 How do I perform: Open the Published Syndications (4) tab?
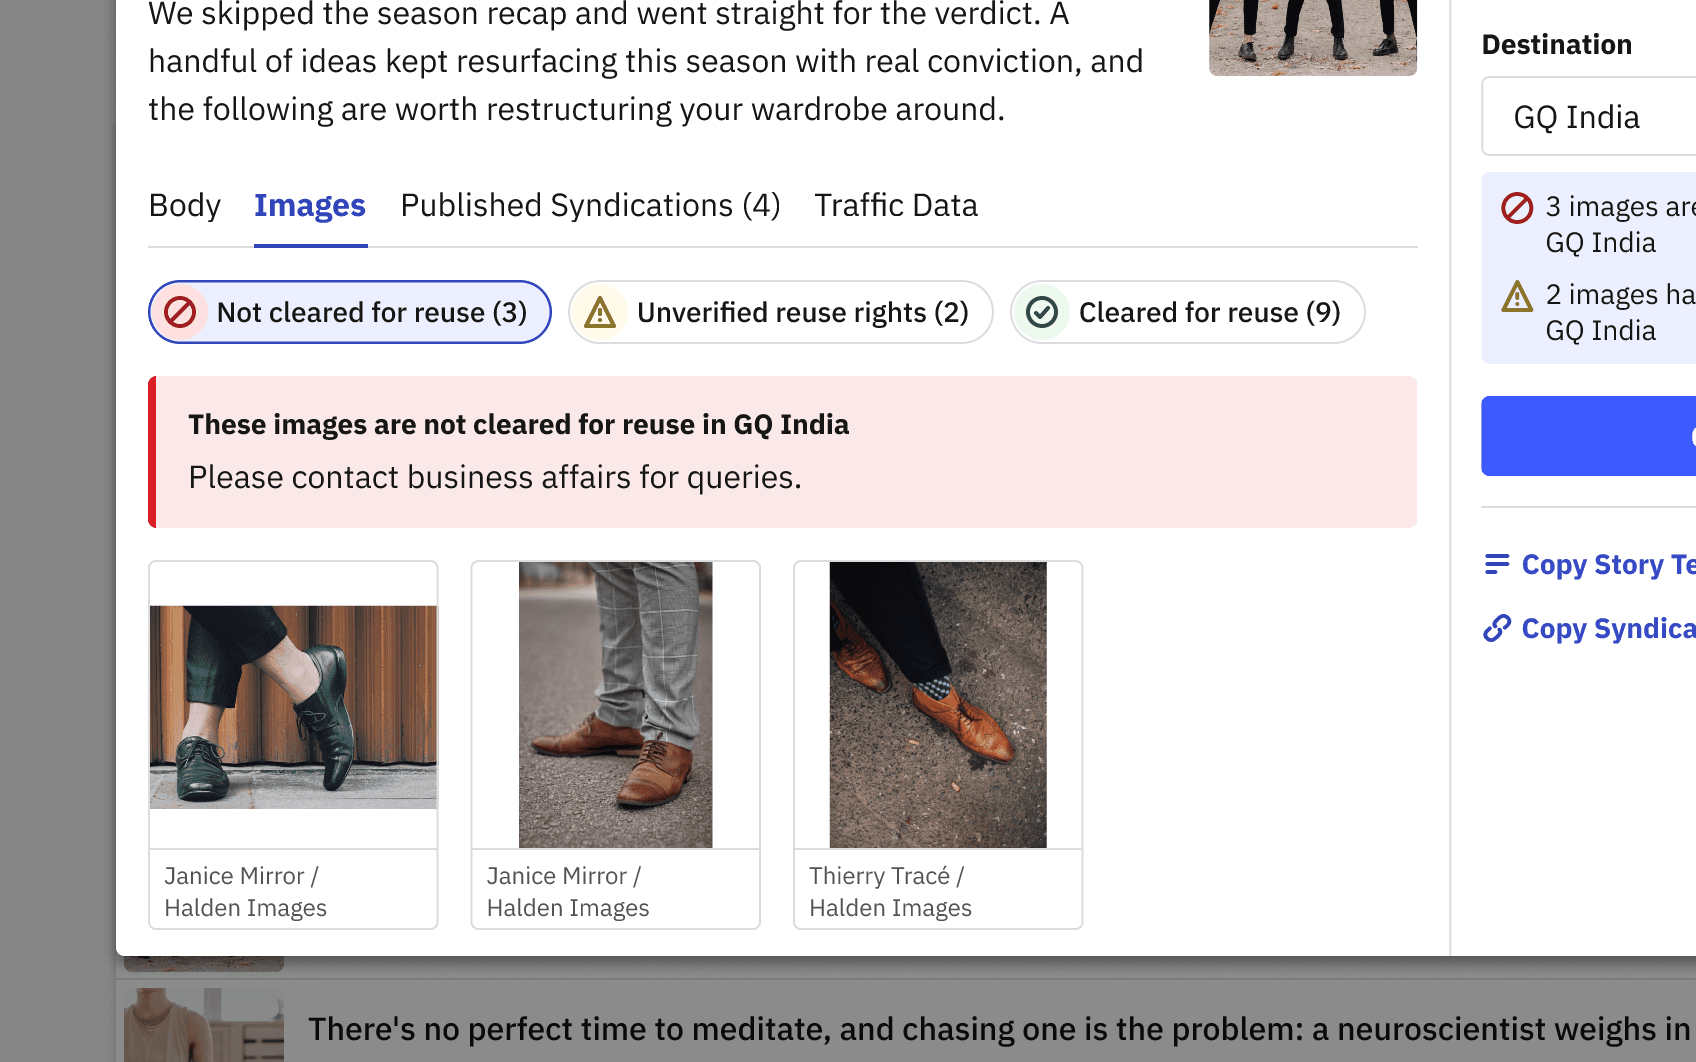(590, 205)
